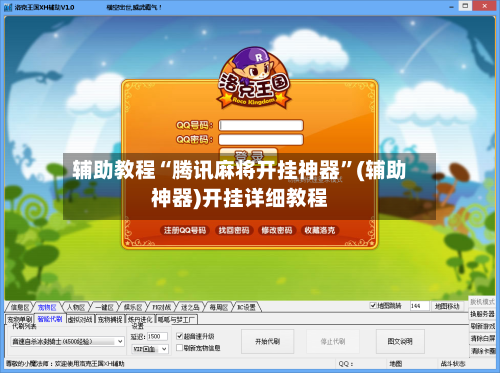Click the 清除白屏 button
Screen dimensions: 500x373
pyautogui.click(x=482, y=339)
